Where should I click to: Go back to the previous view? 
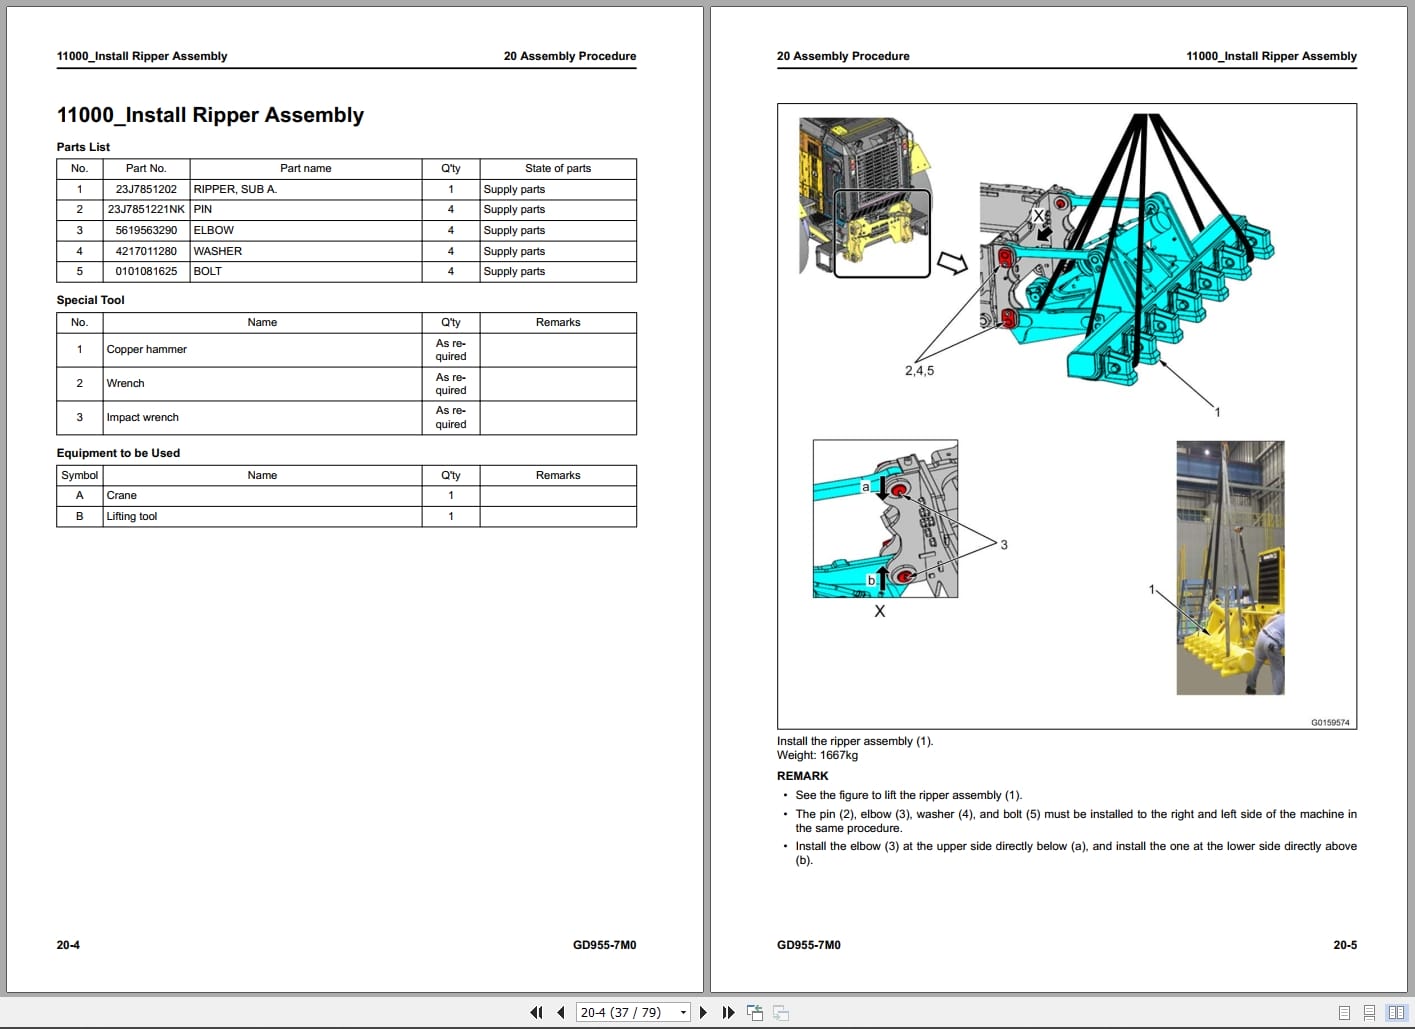(x=755, y=1012)
